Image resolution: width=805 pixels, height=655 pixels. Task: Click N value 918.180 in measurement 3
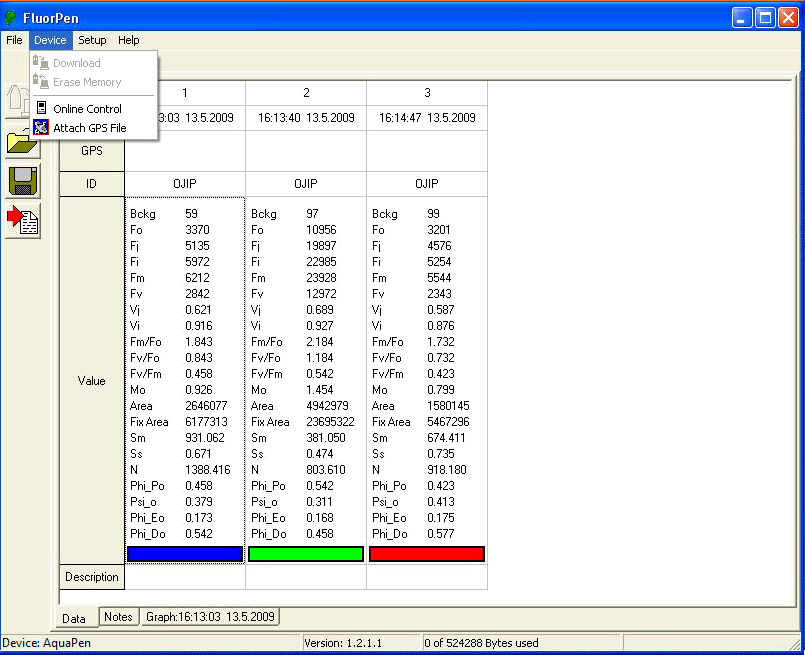(447, 470)
